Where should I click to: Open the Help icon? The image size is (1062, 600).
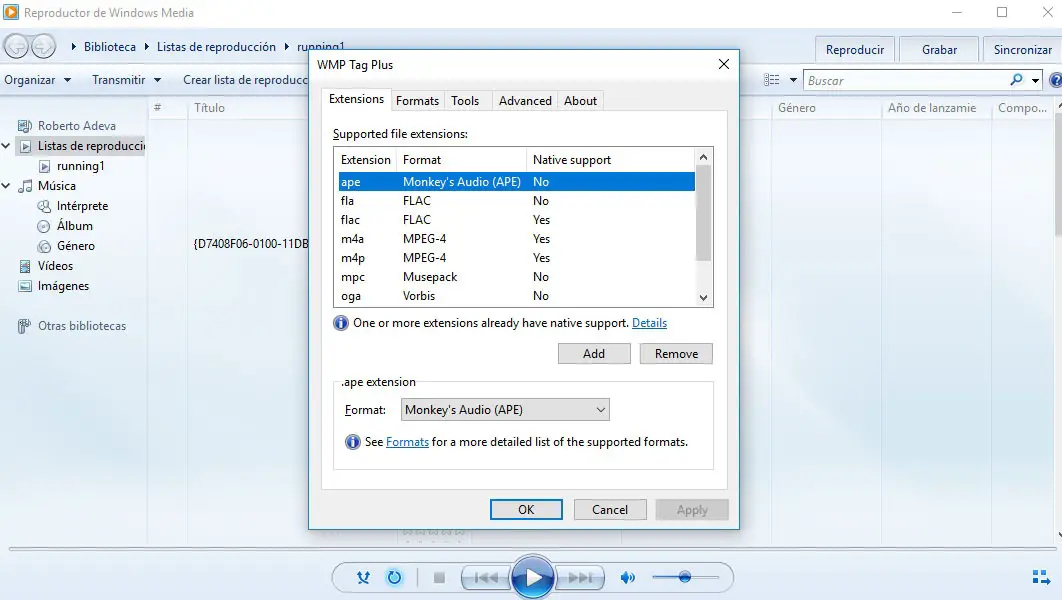point(1055,80)
